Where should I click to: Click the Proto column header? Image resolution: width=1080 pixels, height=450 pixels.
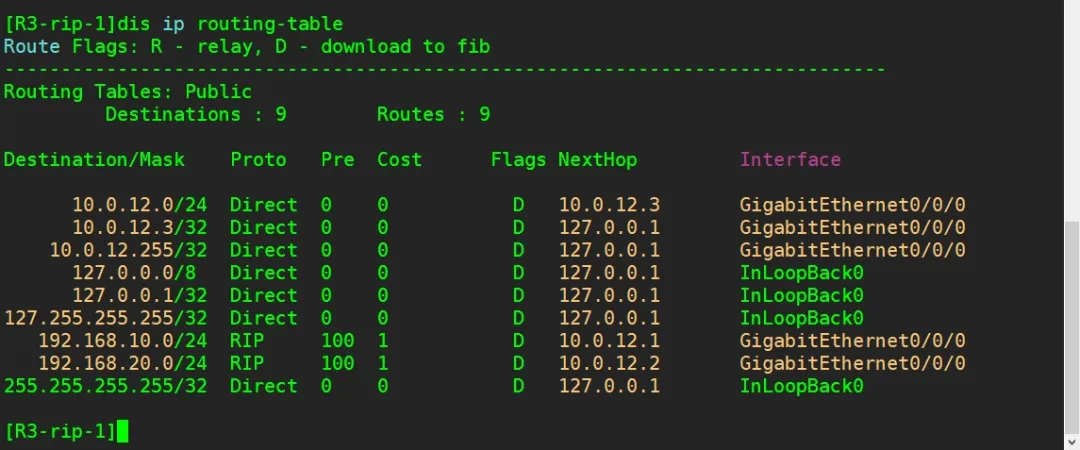coord(258,159)
